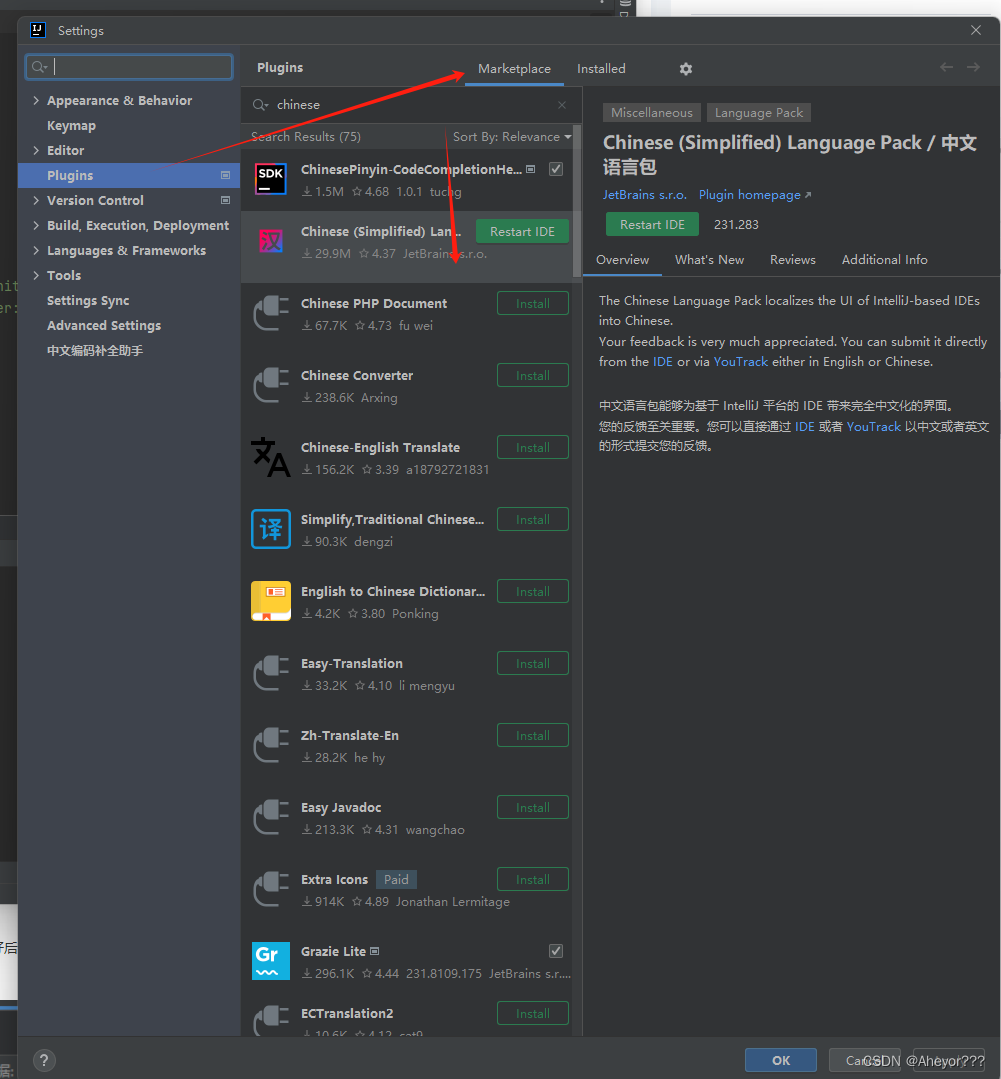The image size is (1001, 1079).
Task: Confirm settings with OK button
Action: 780,1060
